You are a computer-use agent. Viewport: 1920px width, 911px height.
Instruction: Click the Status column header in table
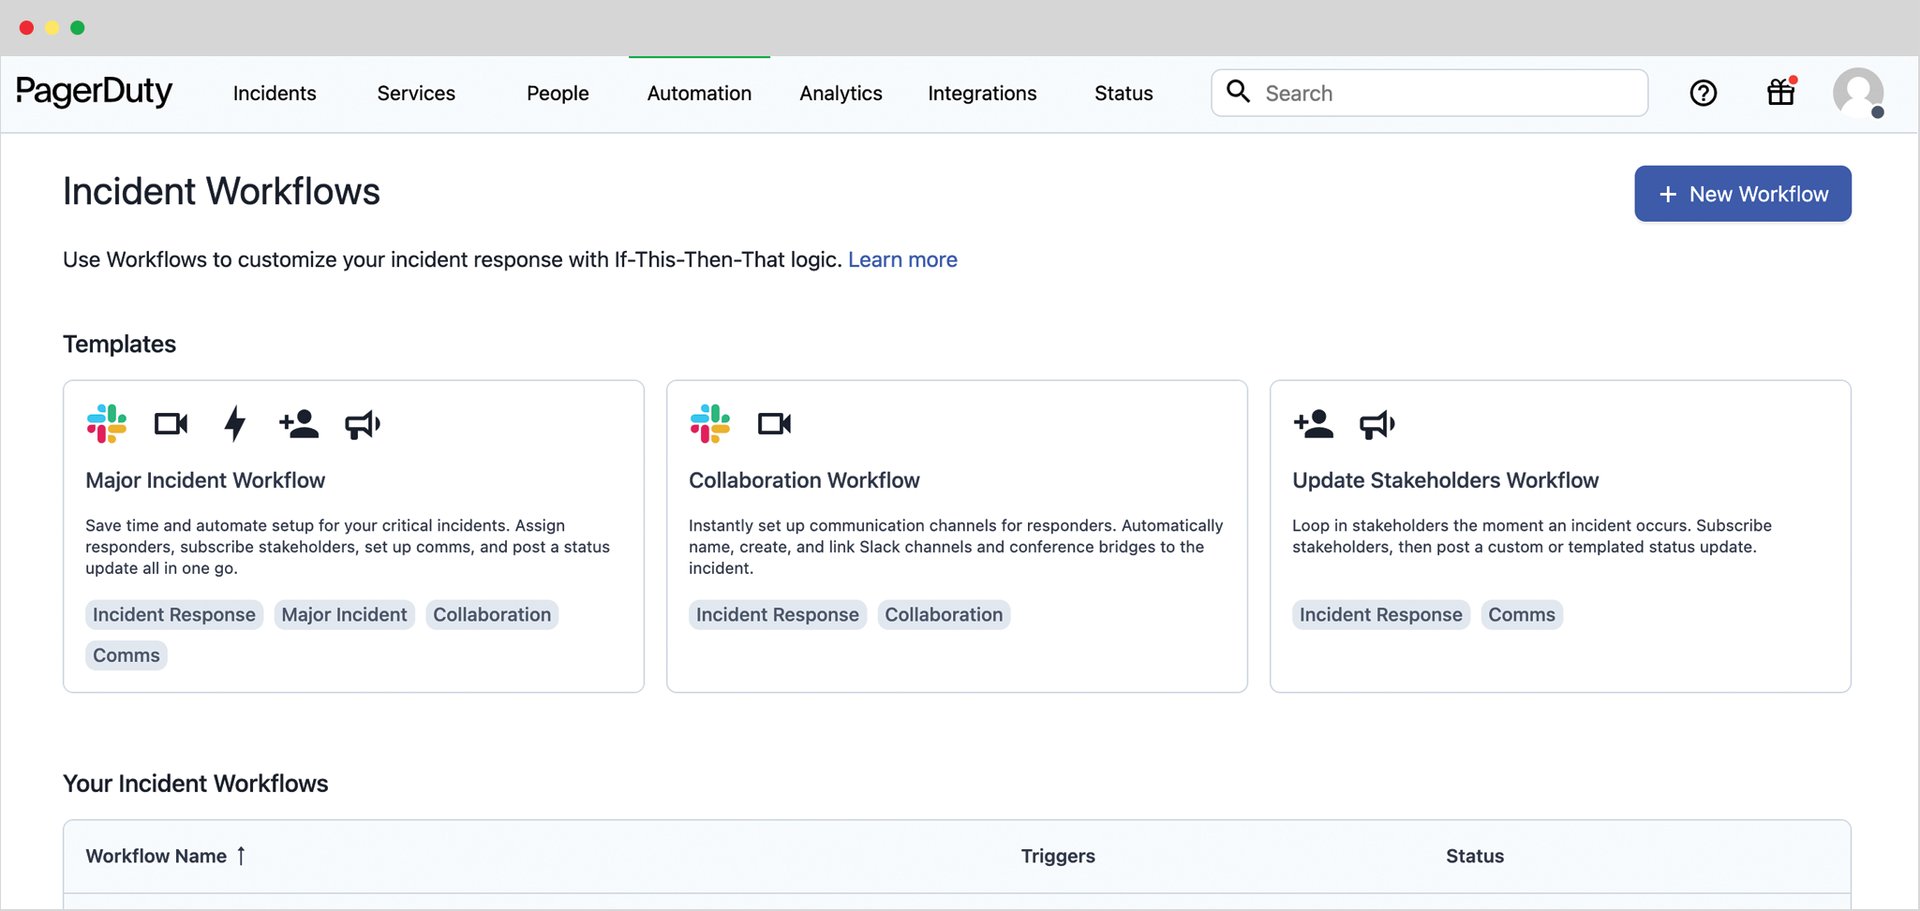tap(1474, 856)
